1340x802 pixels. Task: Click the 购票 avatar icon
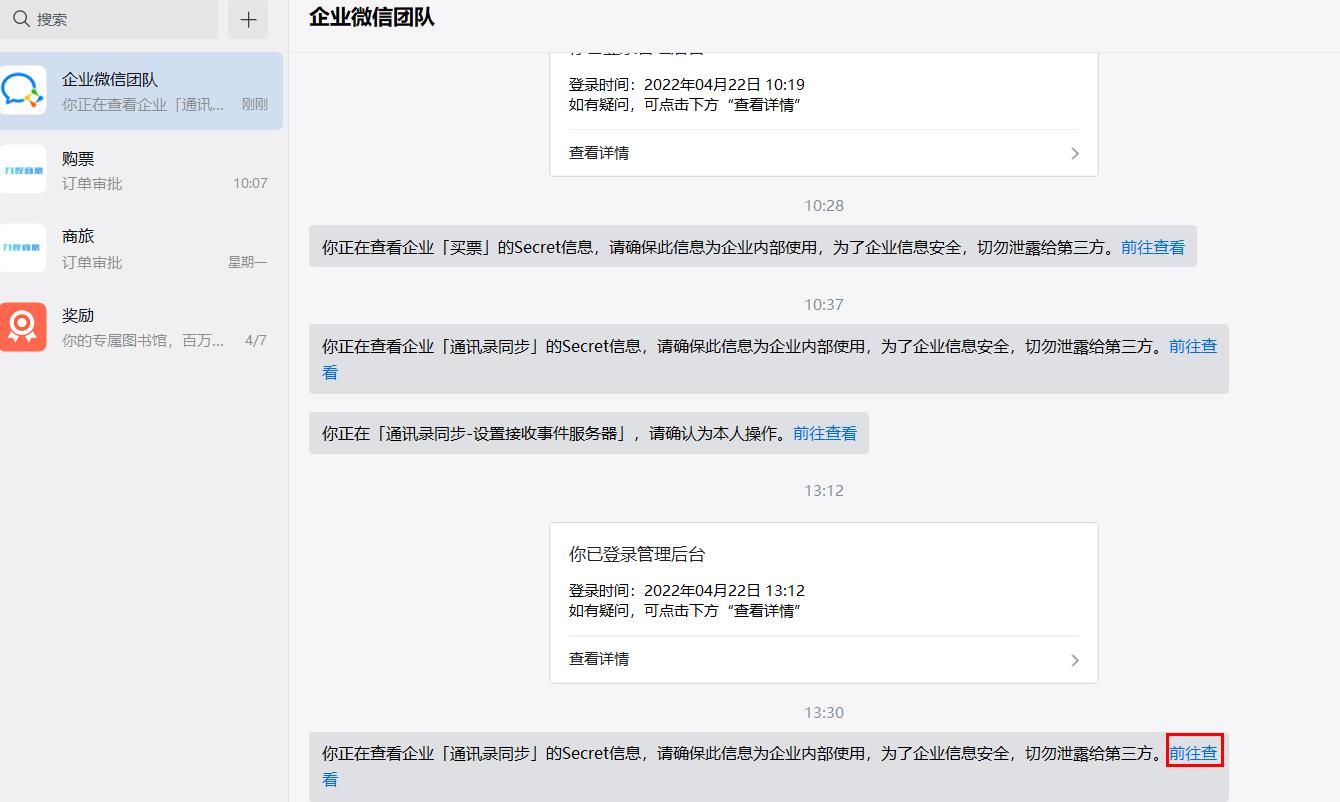pyautogui.click(x=23, y=170)
